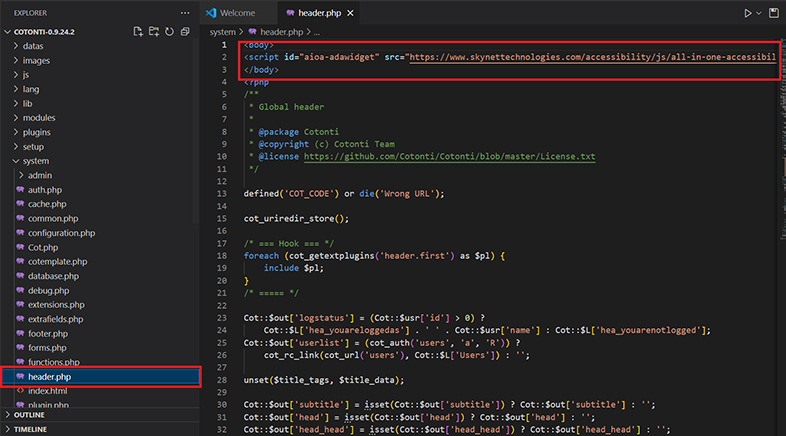The height and width of the screenshot is (436, 786).
Task: Click the New Folder icon in Explorer
Action: pyautogui.click(x=154, y=32)
